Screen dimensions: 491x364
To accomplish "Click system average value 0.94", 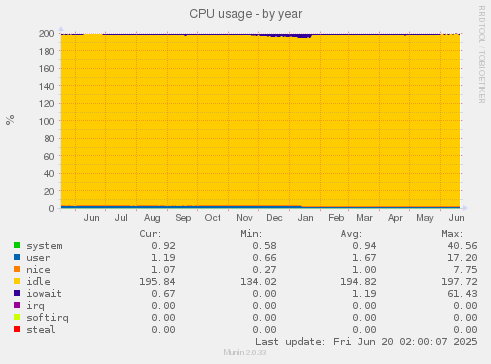I will click(364, 246).
